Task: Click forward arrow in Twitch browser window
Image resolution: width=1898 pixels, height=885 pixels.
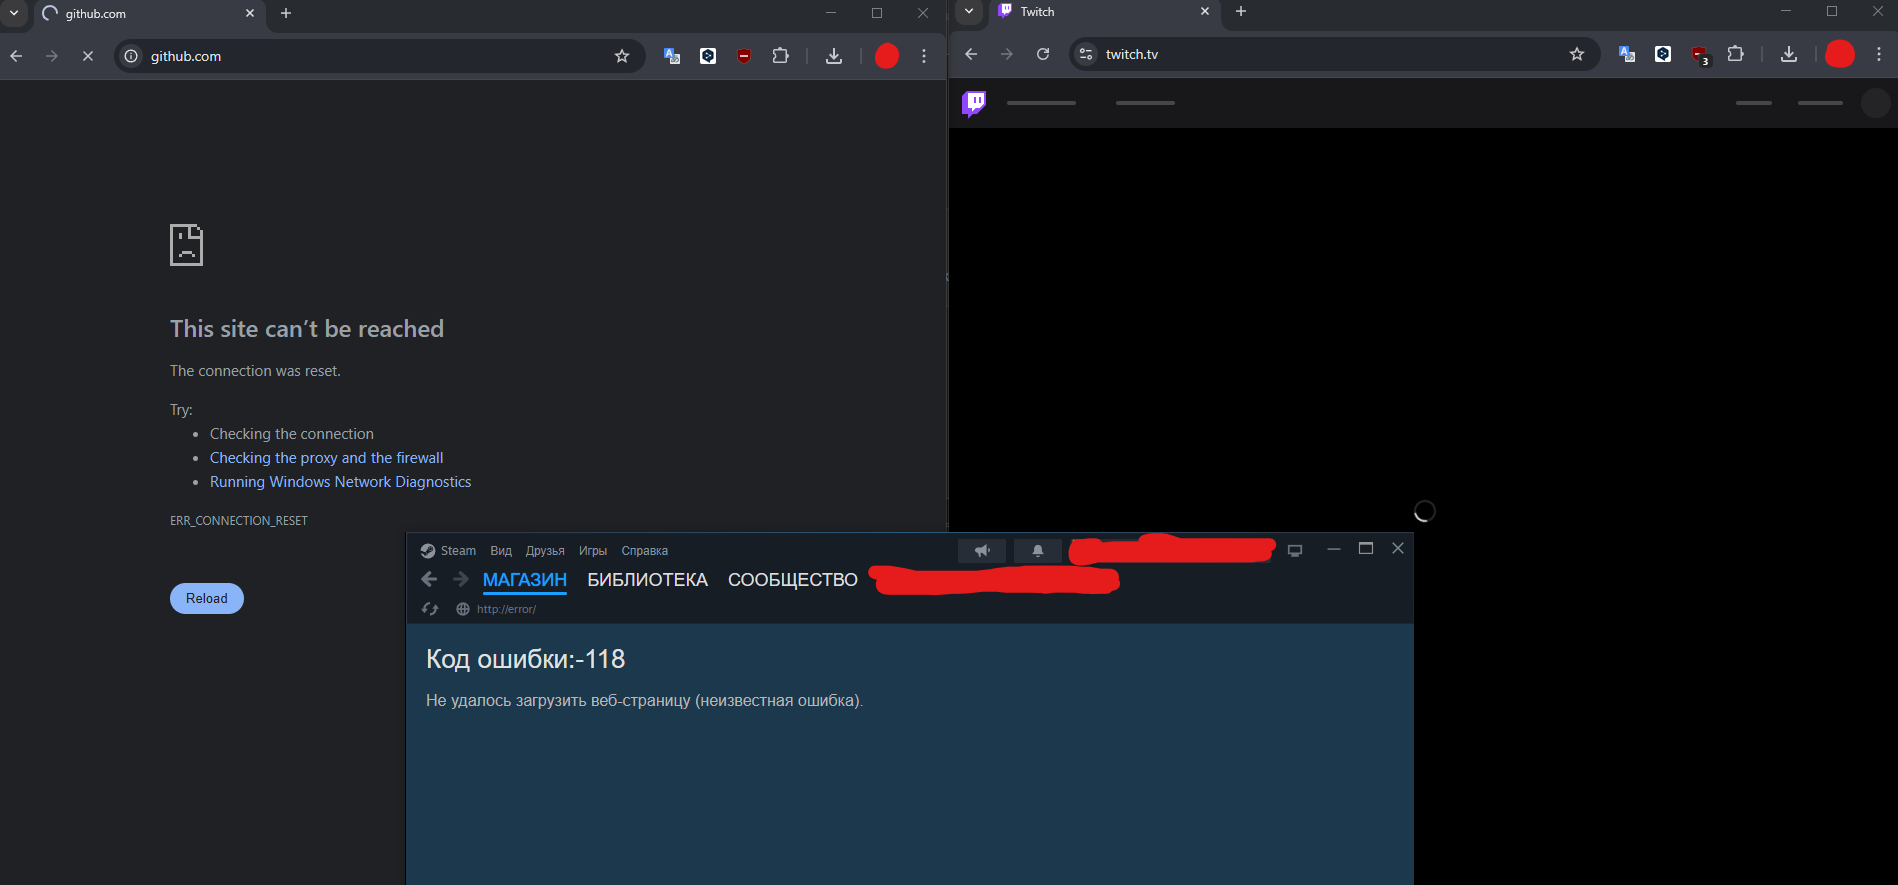Action: pos(1007,54)
